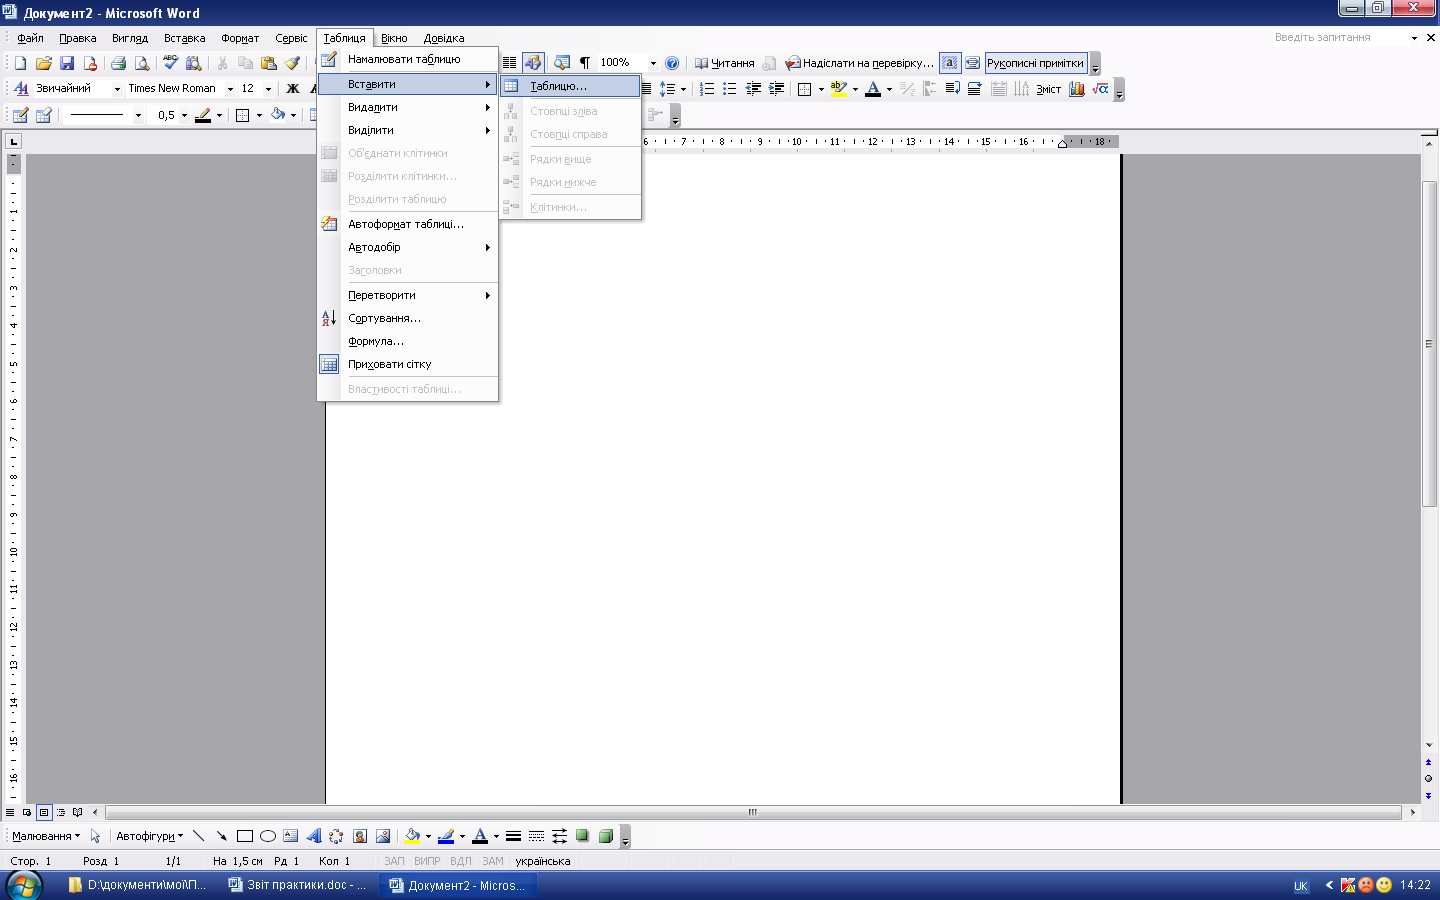This screenshot has height=900, width=1440.
Task: Choose 'Таблицю...' in the insert submenu
Action: [x=570, y=86]
